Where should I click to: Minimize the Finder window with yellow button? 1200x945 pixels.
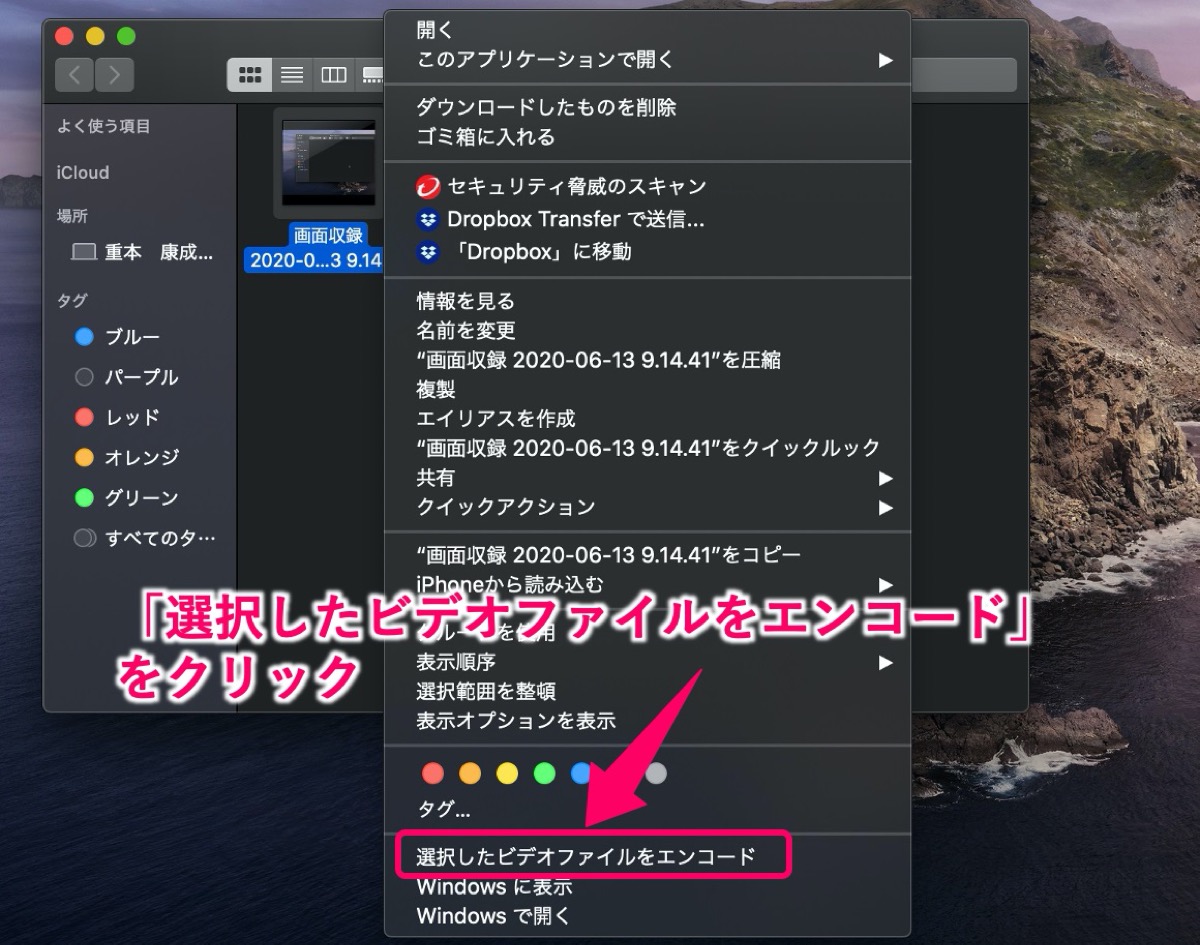(95, 36)
